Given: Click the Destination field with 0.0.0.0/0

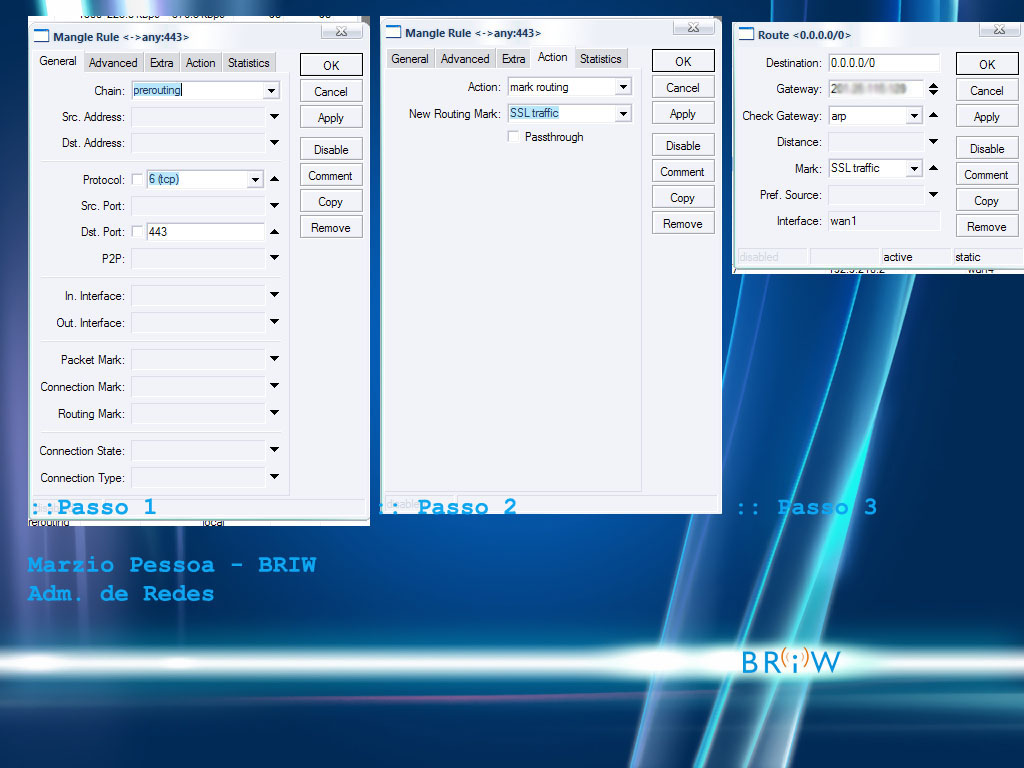Looking at the screenshot, I should point(884,63).
